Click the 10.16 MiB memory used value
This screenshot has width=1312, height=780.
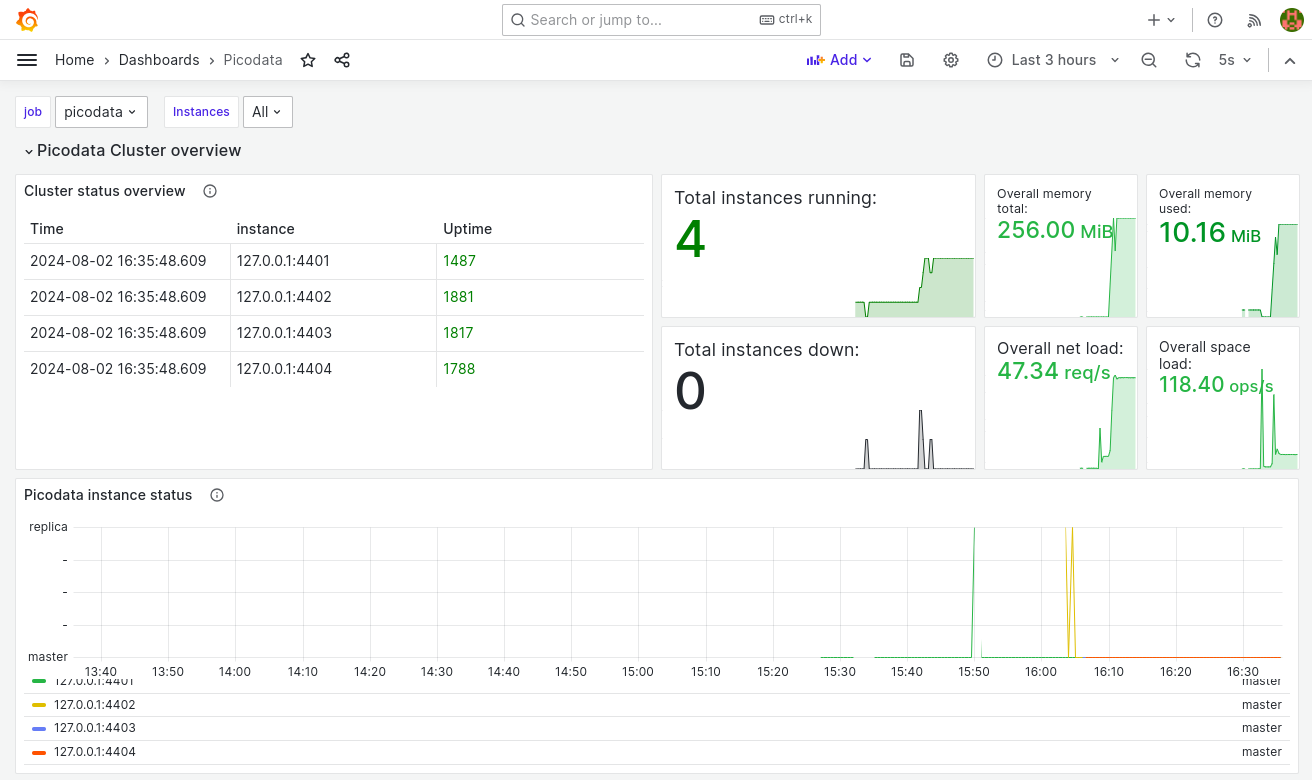pos(1210,233)
